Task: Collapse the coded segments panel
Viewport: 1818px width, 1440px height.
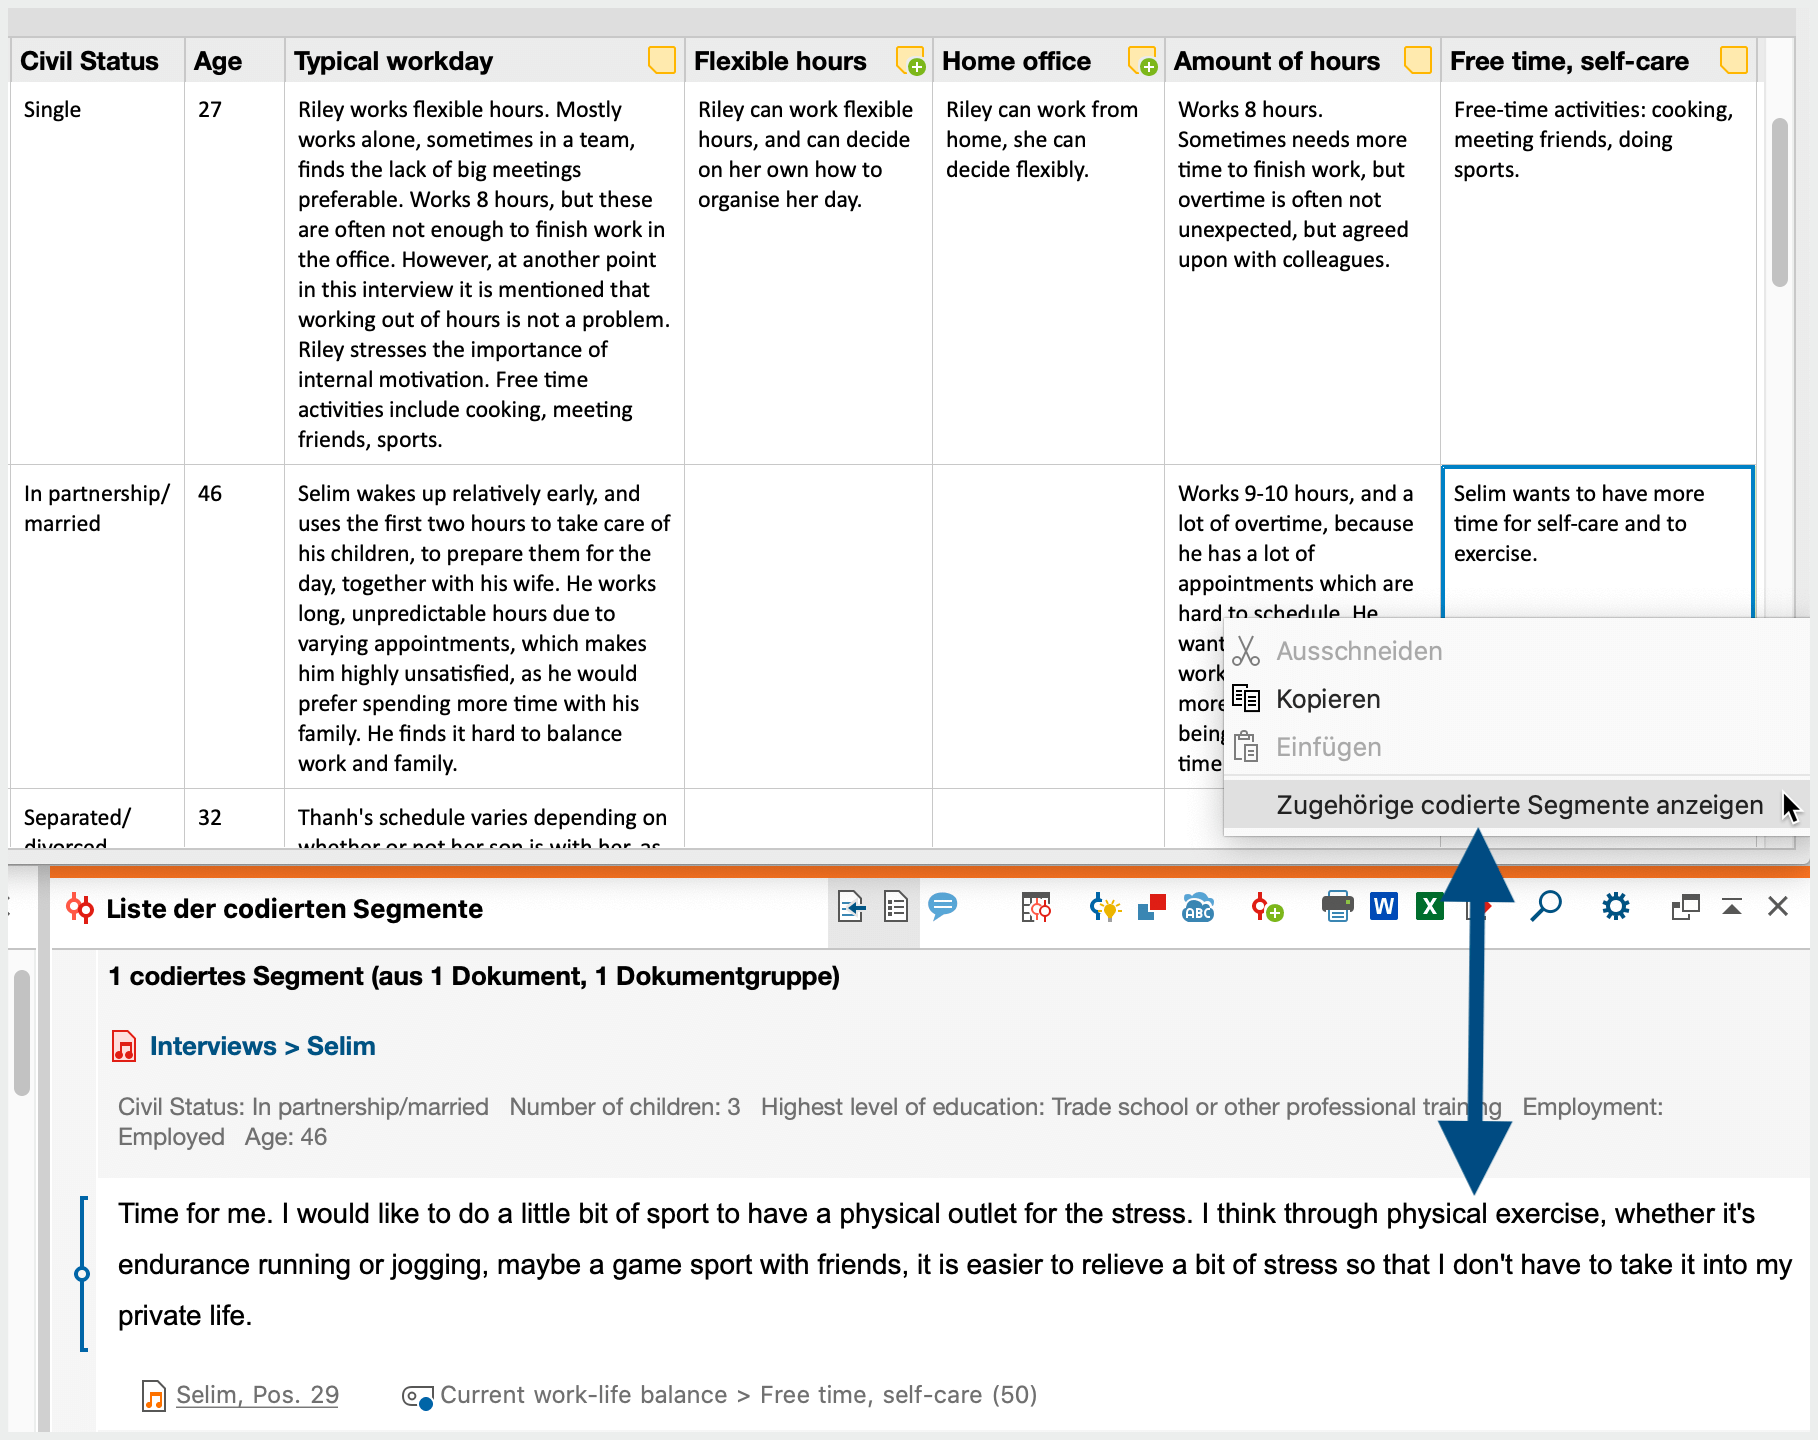Action: tap(1732, 907)
